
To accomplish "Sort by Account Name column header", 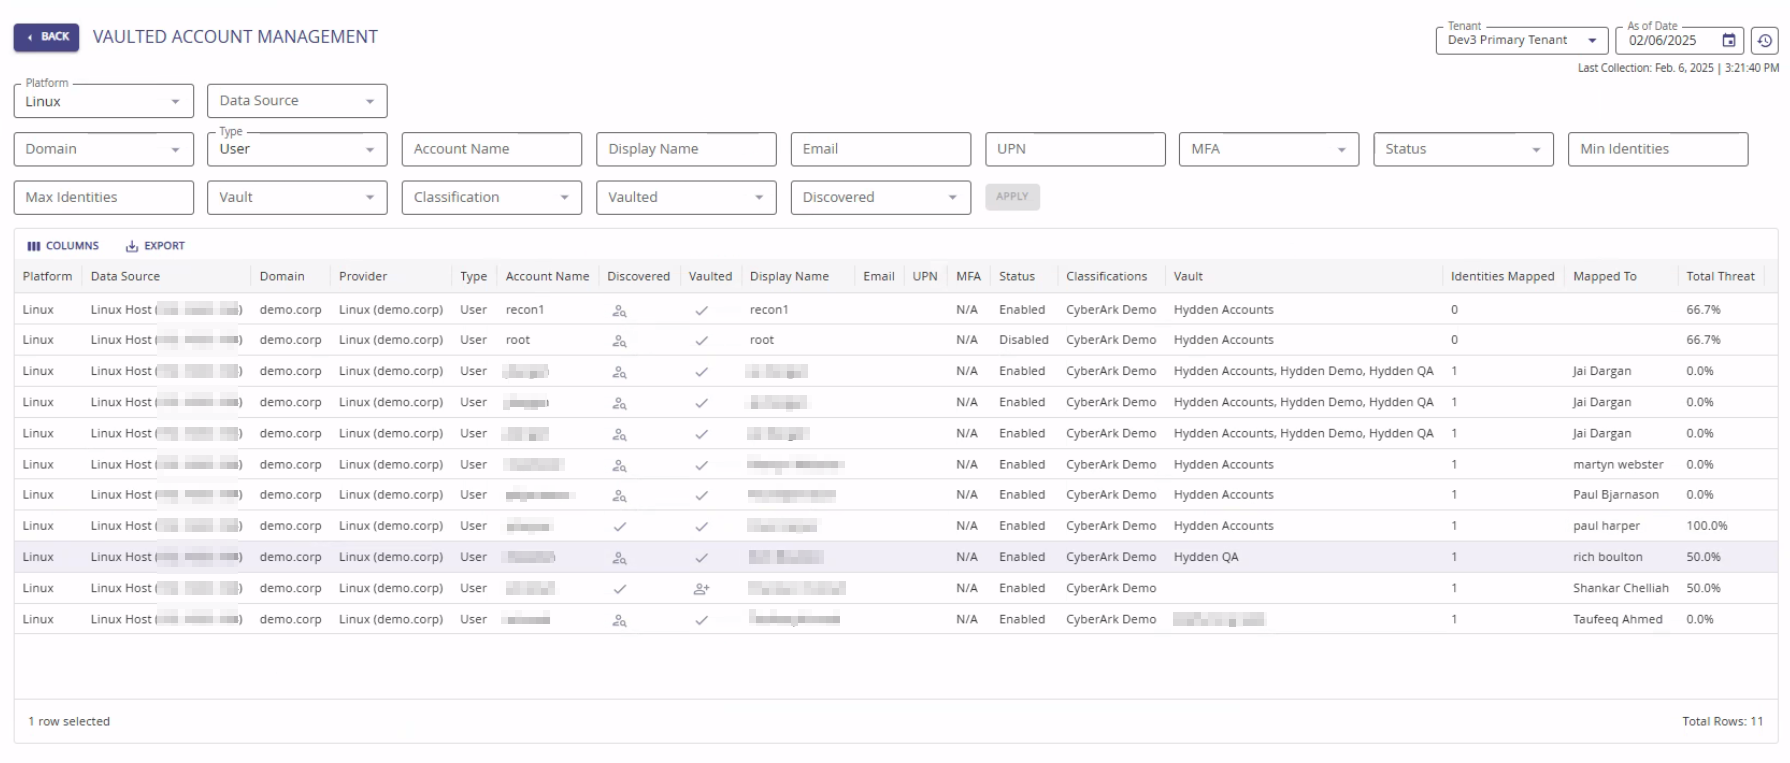I will click(x=547, y=277).
